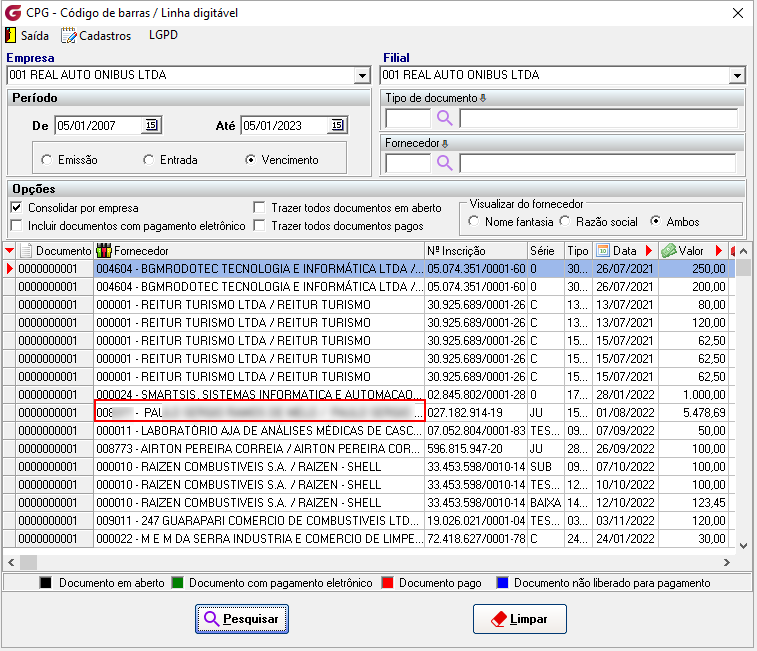Click Tipo de documento description field
This screenshot has height=651, width=757.
pyautogui.click(x=599, y=118)
